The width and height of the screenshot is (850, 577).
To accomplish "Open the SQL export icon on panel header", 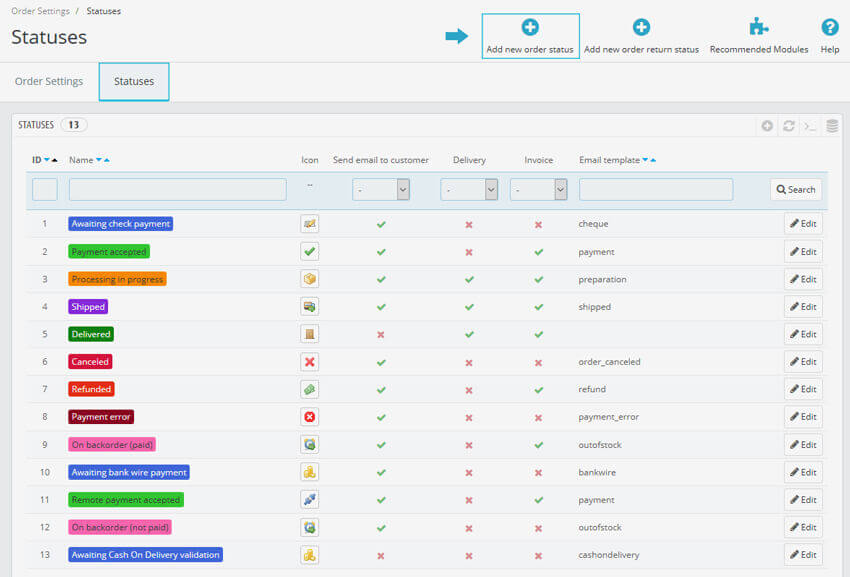I will point(831,126).
